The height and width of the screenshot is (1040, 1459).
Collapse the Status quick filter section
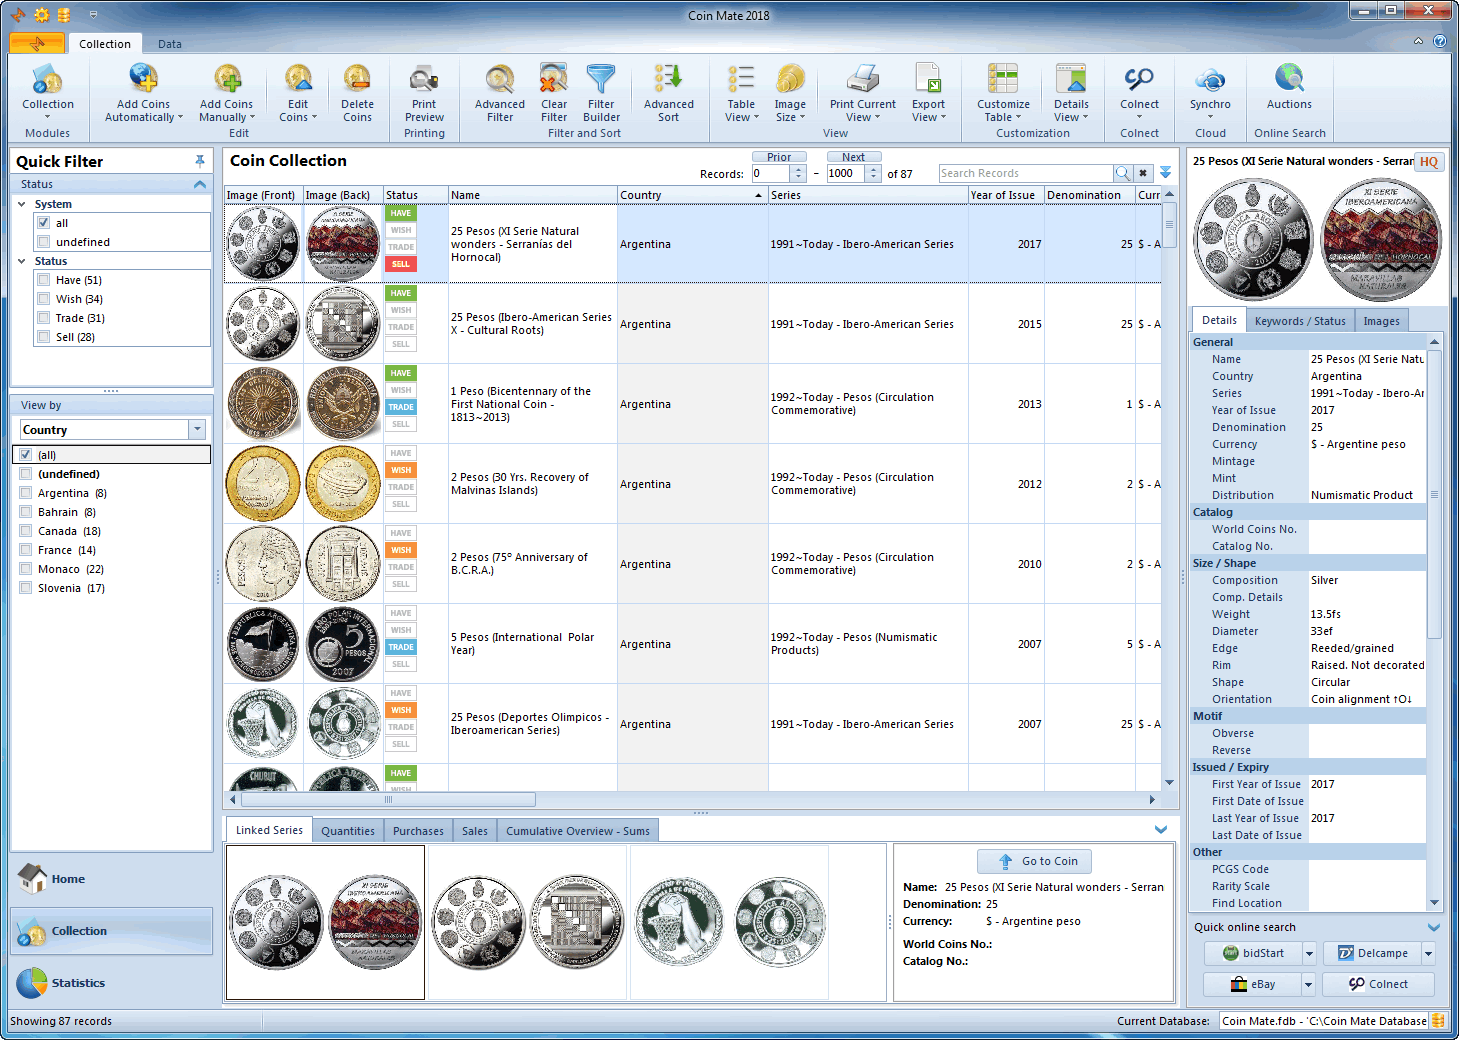click(200, 184)
